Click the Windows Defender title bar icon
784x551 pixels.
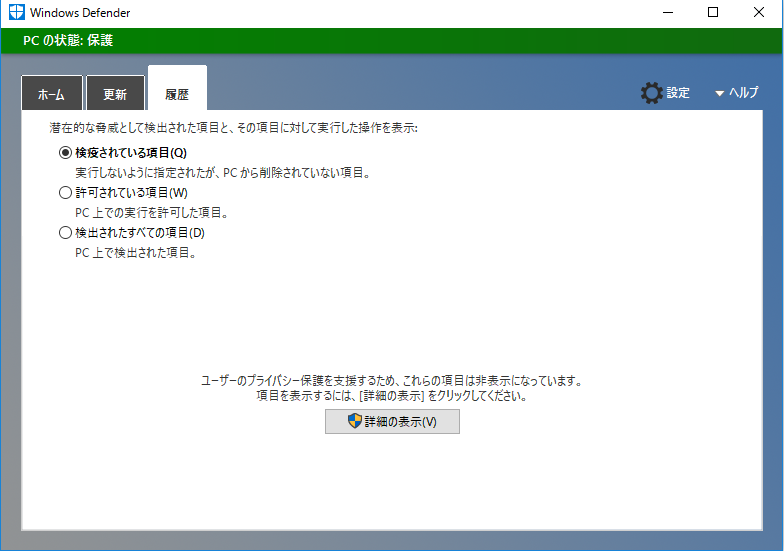[x=16, y=13]
